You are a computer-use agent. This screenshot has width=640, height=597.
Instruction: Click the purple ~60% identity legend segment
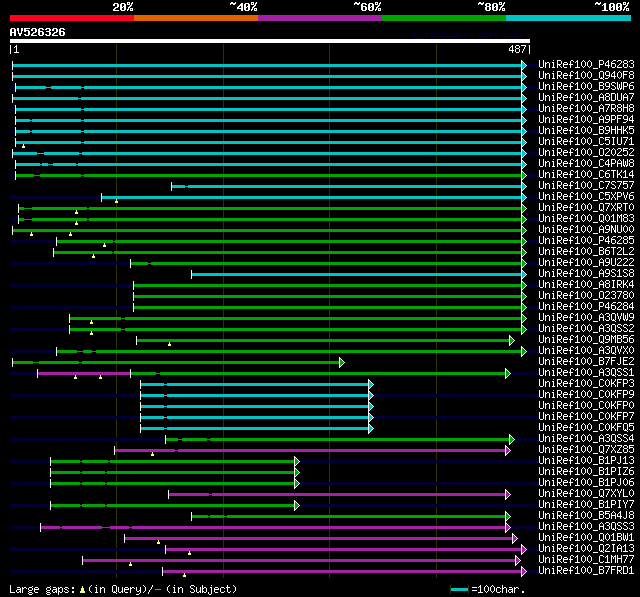click(x=320, y=18)
